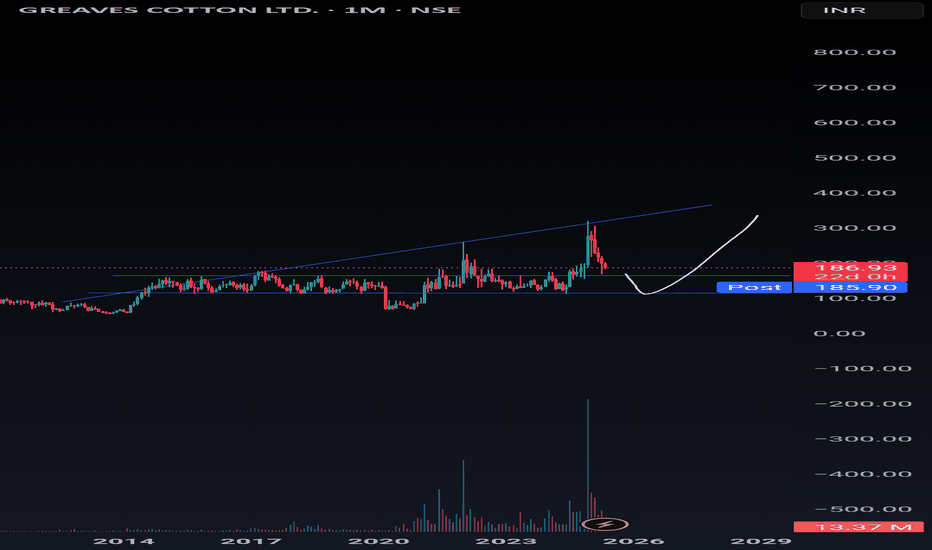Viewport: 932px width, 550px height.
Task: Click the 800.00 price axis label
Action: pyautogui.click(x=855, y=52)
